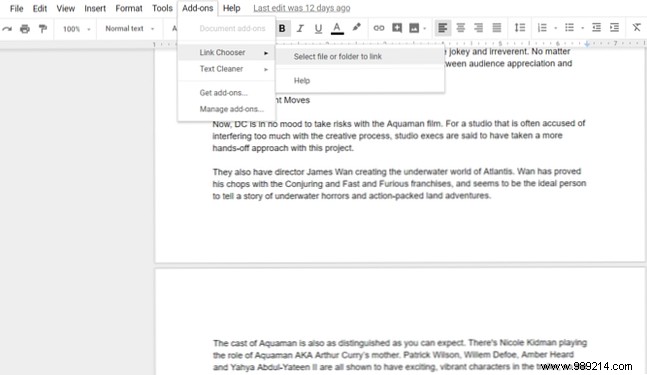Insert an image from toolbar
647x375 pixels.
coord(414,28)
